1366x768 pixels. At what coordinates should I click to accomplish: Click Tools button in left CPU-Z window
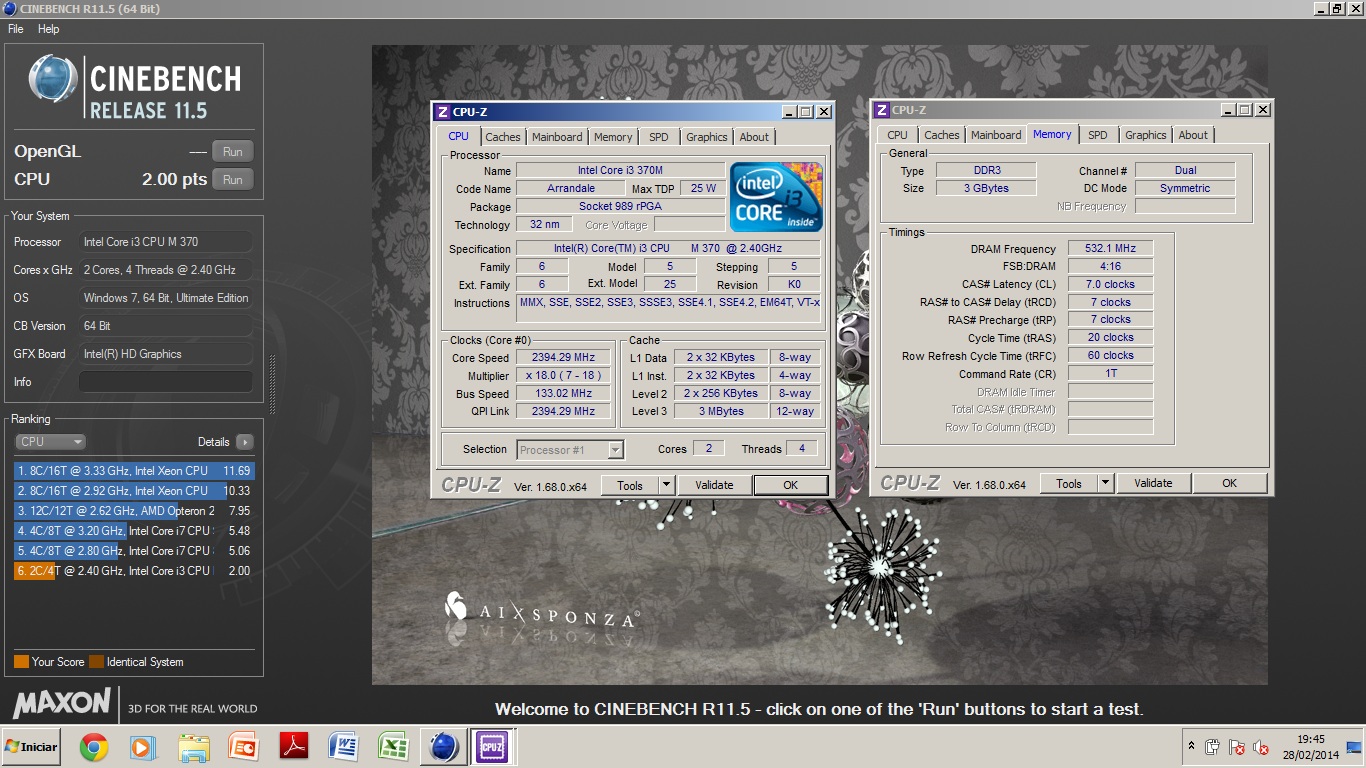[630, 485]
